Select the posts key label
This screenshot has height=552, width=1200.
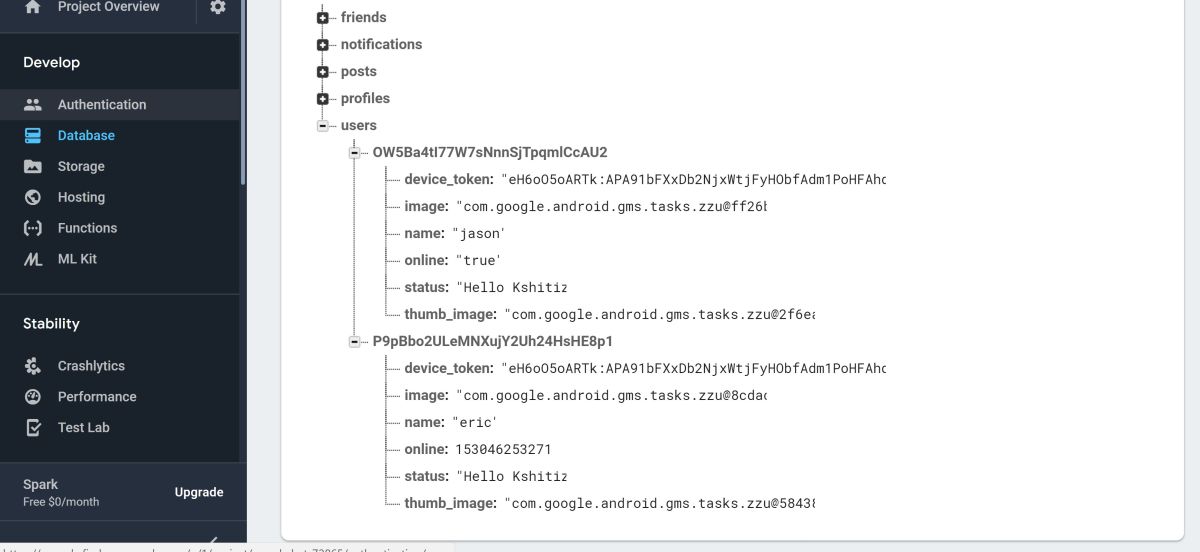point(358,71)
